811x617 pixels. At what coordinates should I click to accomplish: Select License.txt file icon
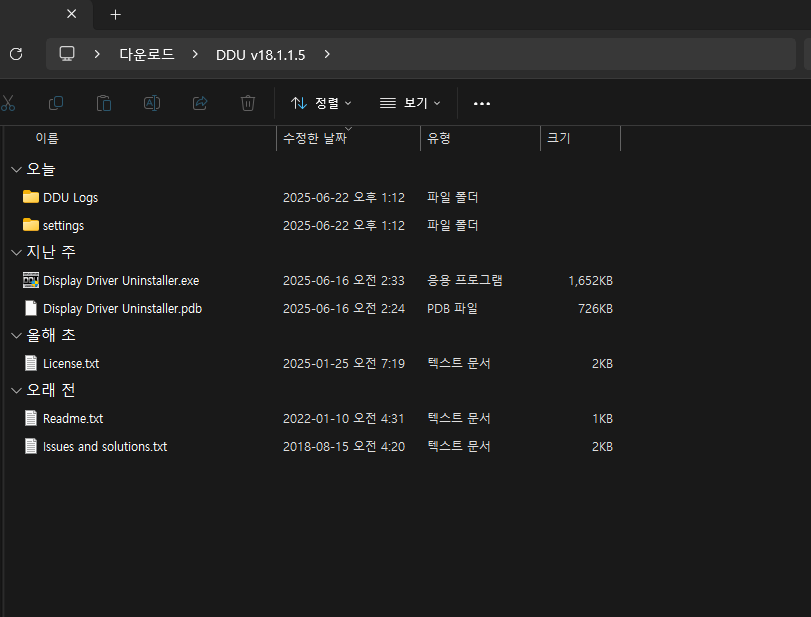click(31, 363)
